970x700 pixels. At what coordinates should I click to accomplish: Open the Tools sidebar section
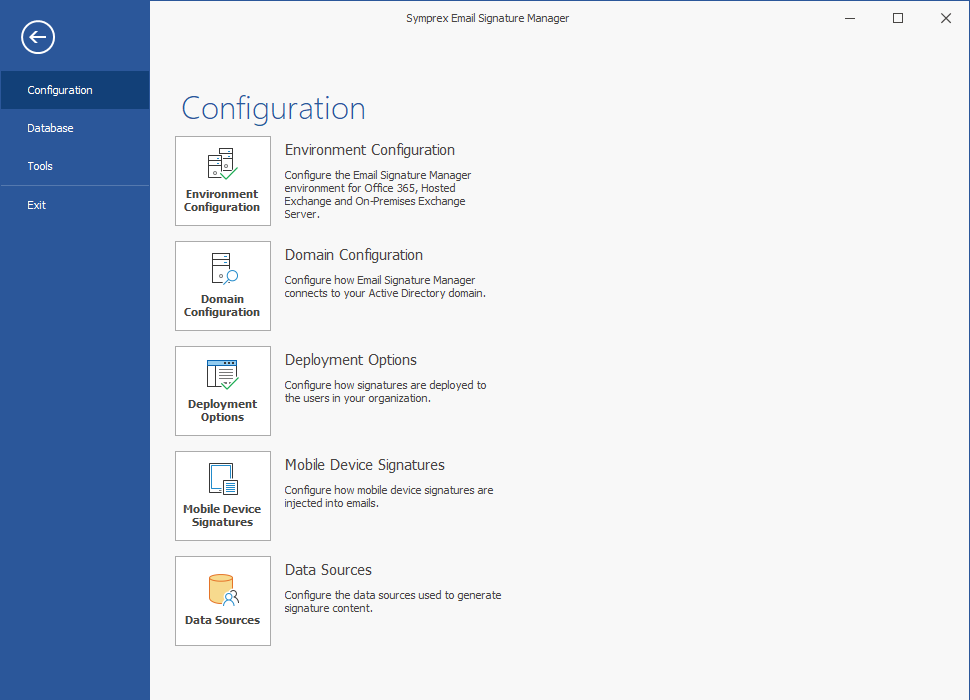pyautogui.click(x=75, y=166)
